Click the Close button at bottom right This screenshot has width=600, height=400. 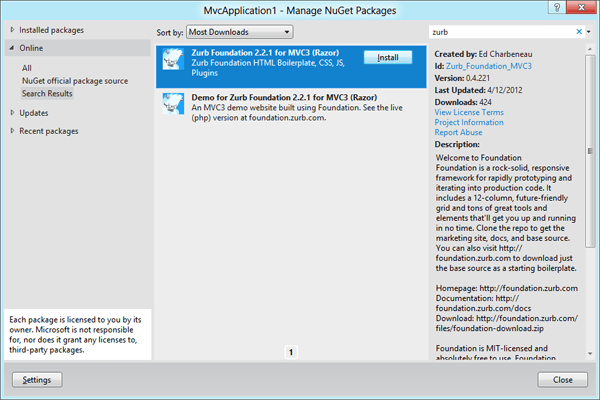562,380
